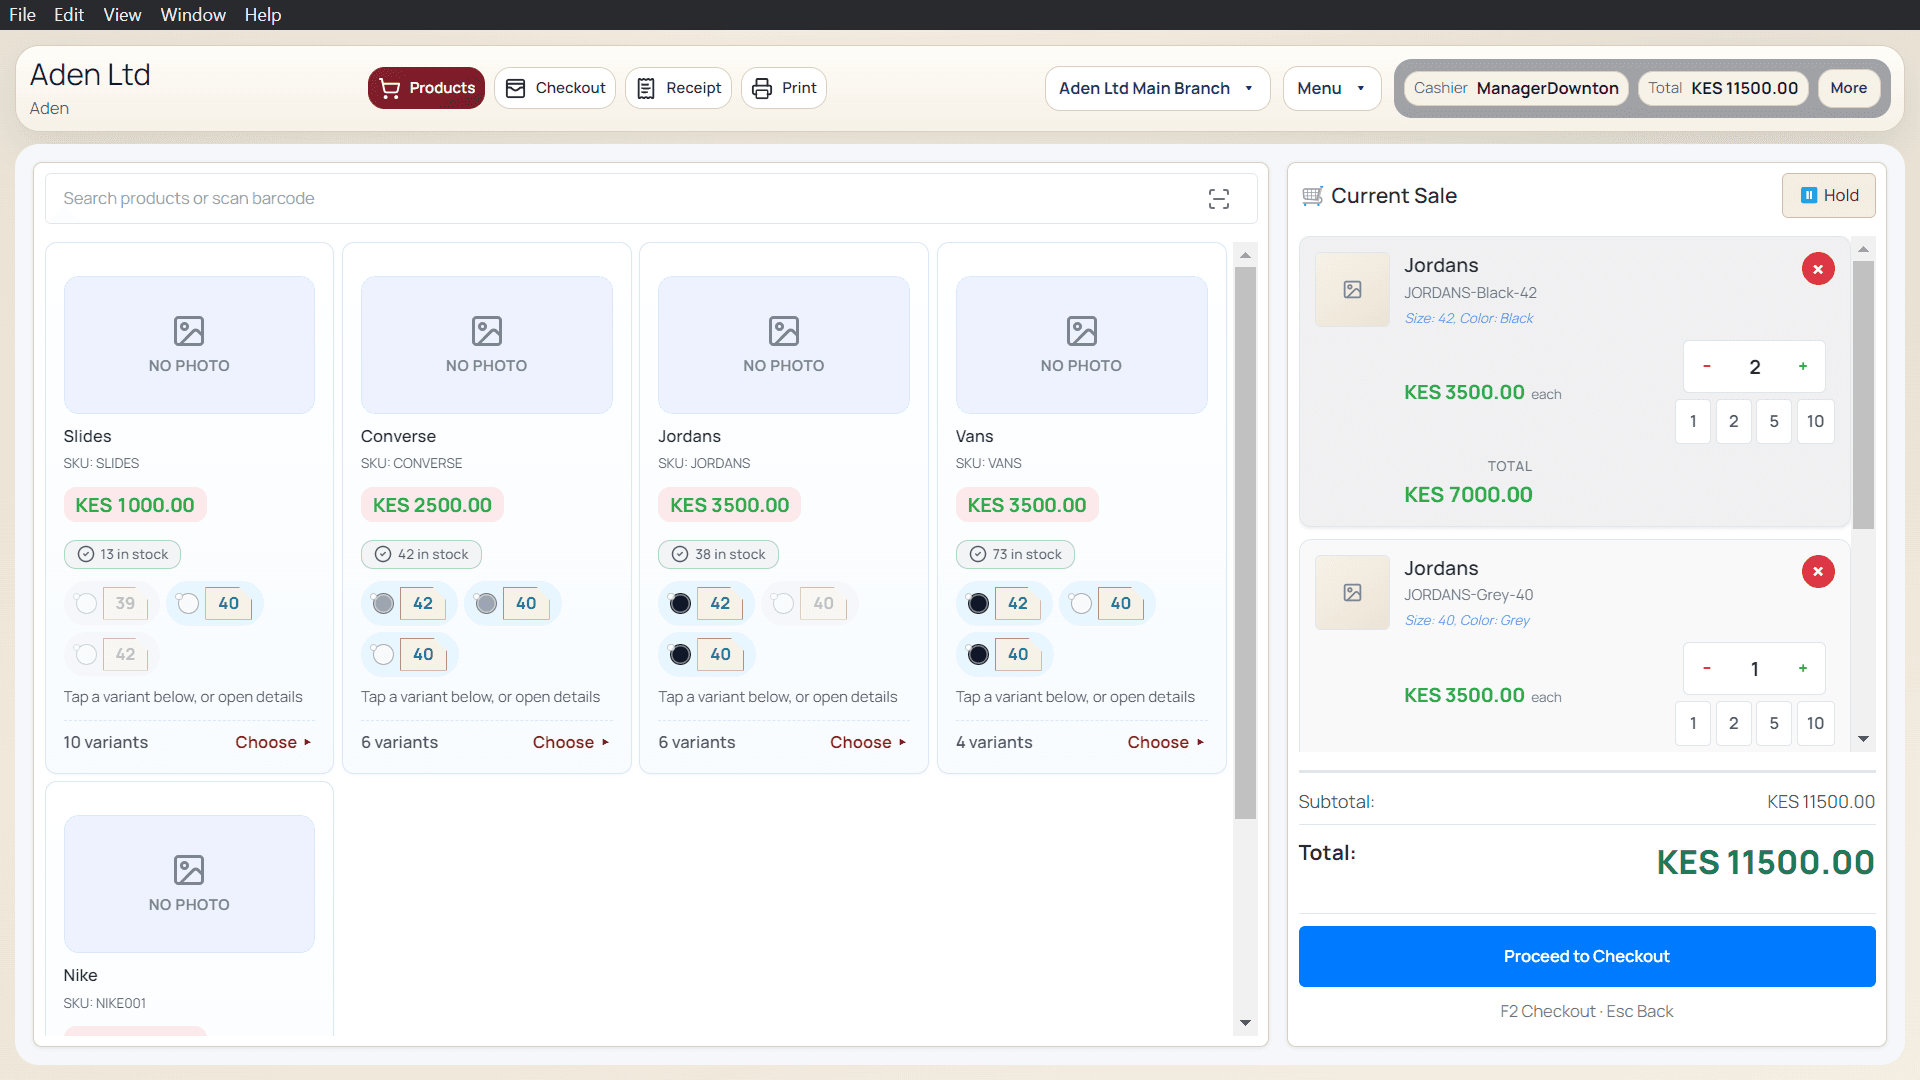
Task: Click the Slides product photo placeholder
Action: 189,345
